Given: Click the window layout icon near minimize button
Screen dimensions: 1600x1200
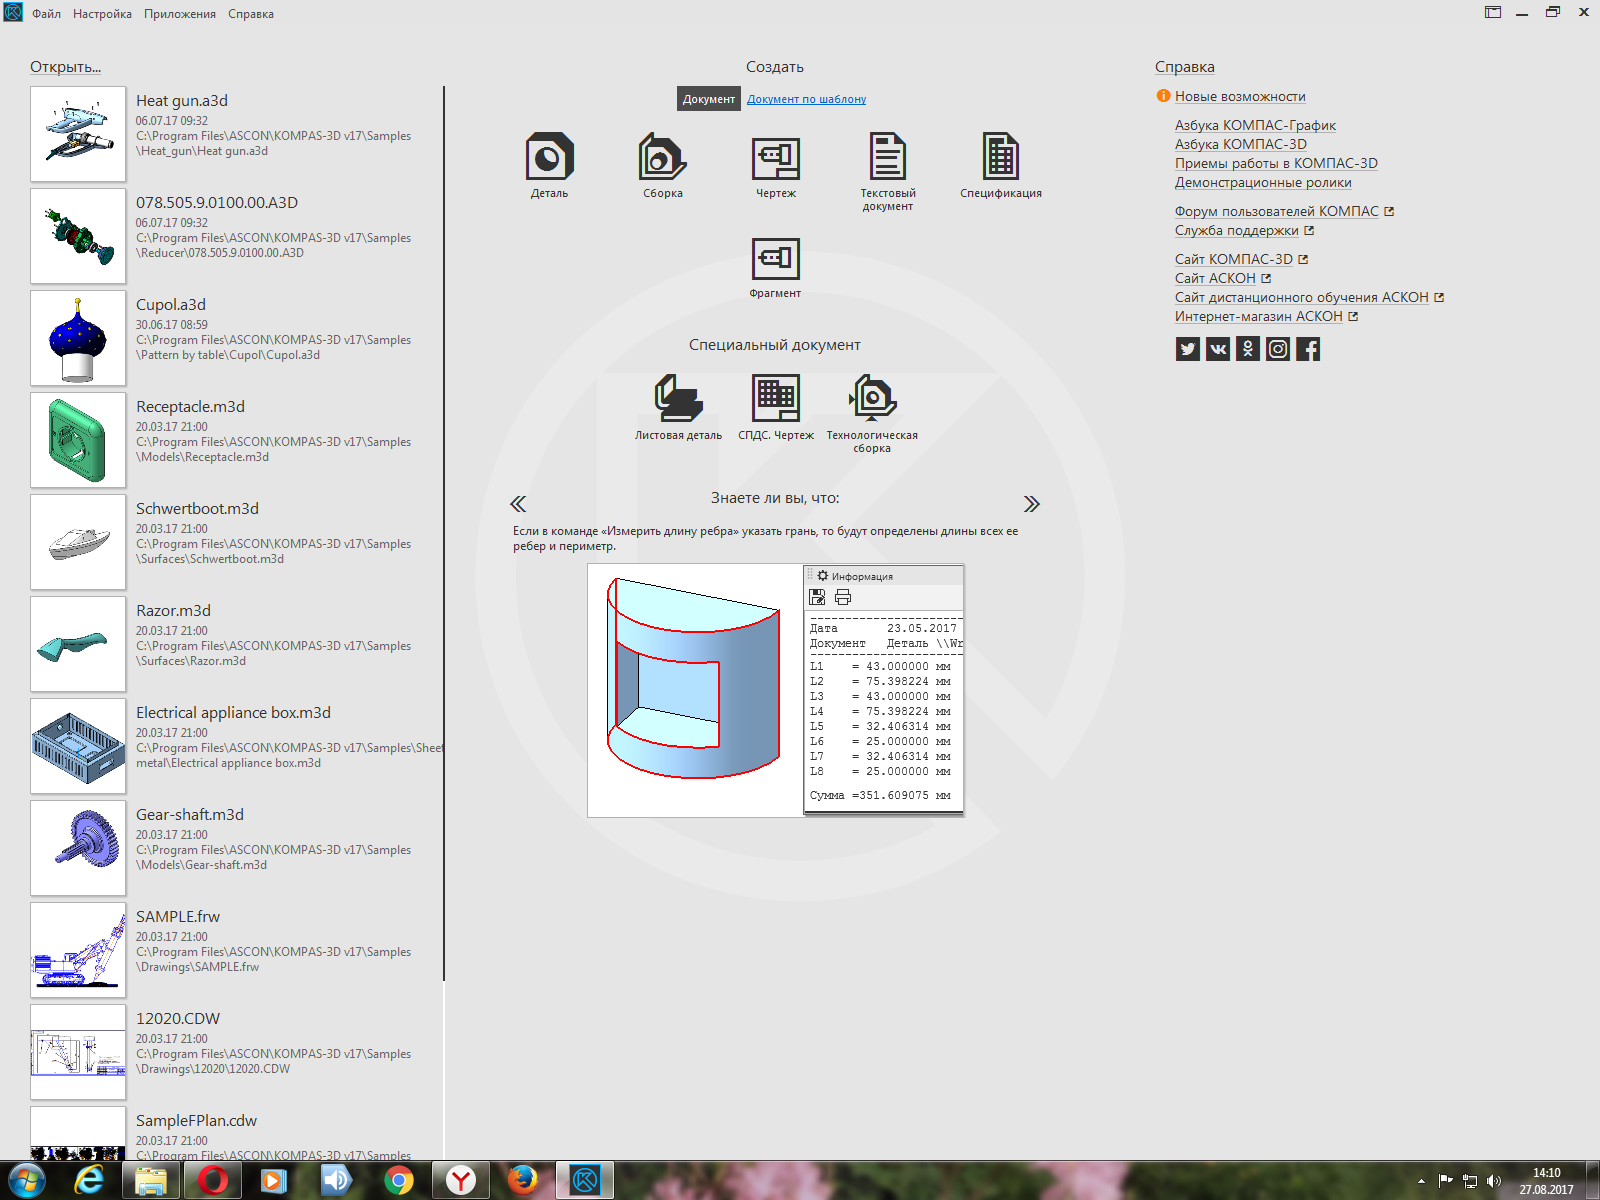Looking at the screenshot, I should point(1493,12).
